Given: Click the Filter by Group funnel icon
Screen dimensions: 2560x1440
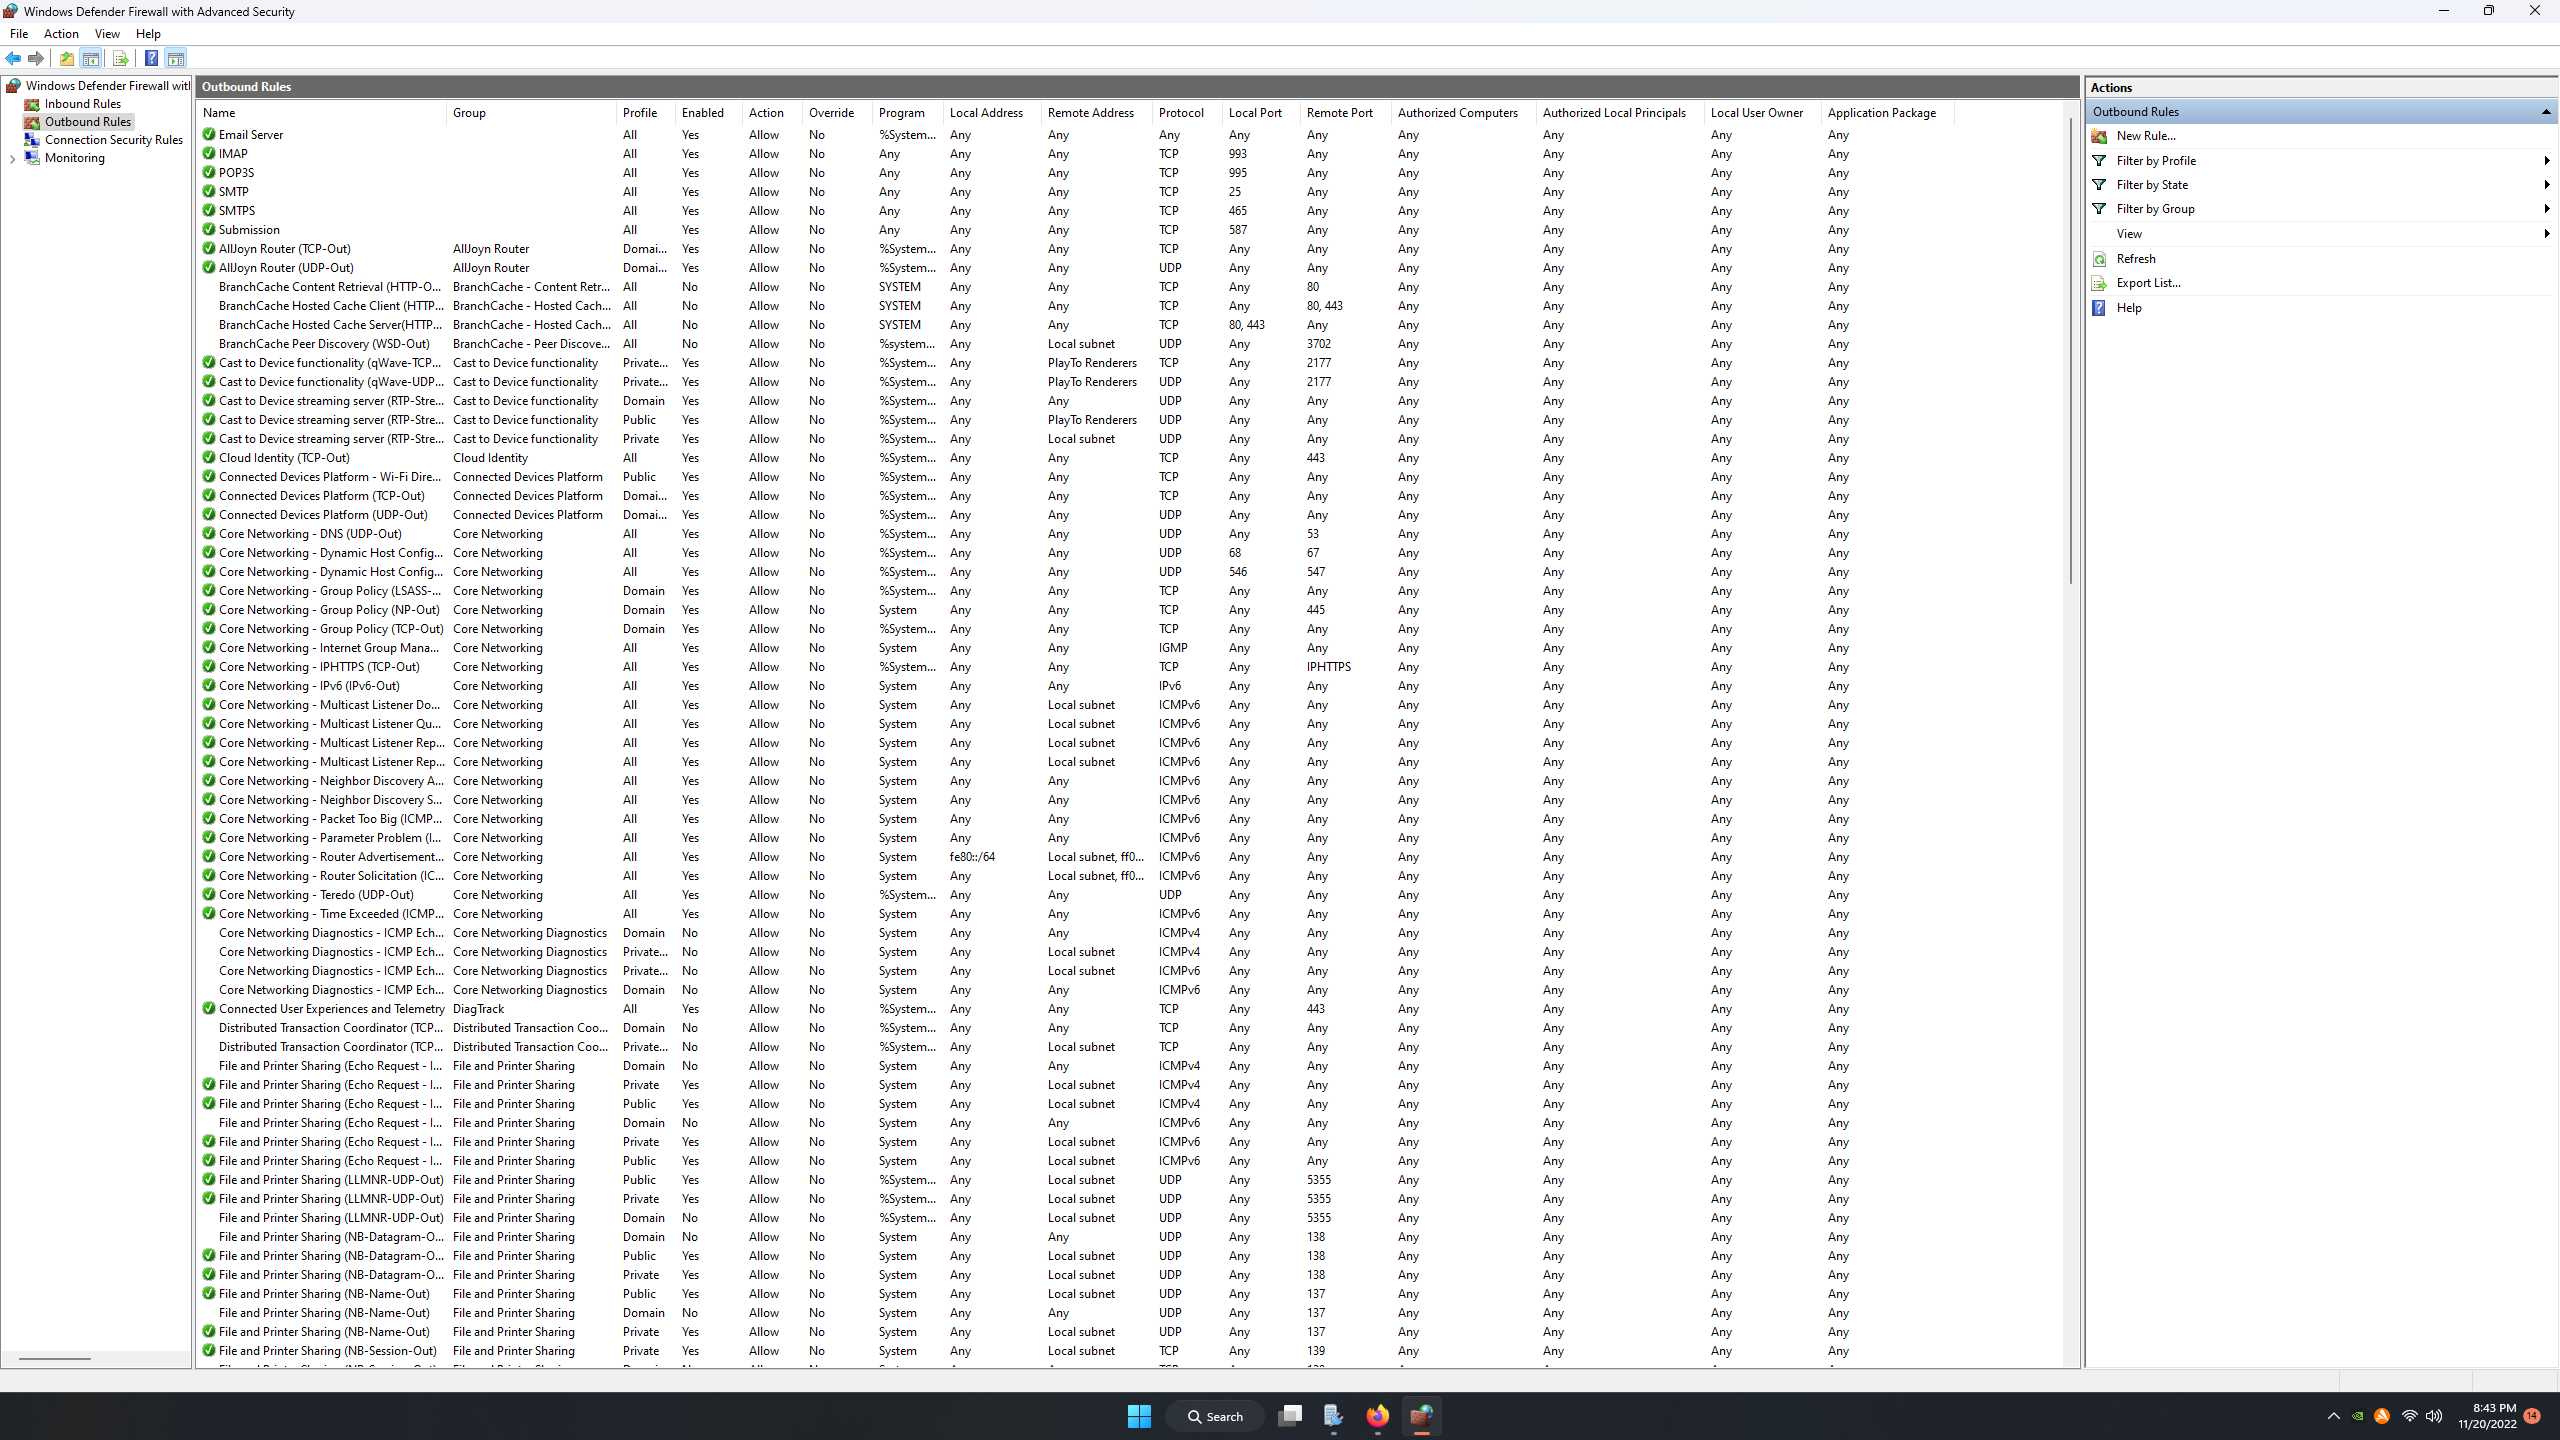Looking at the screenshot, I should click(2099, 209).
